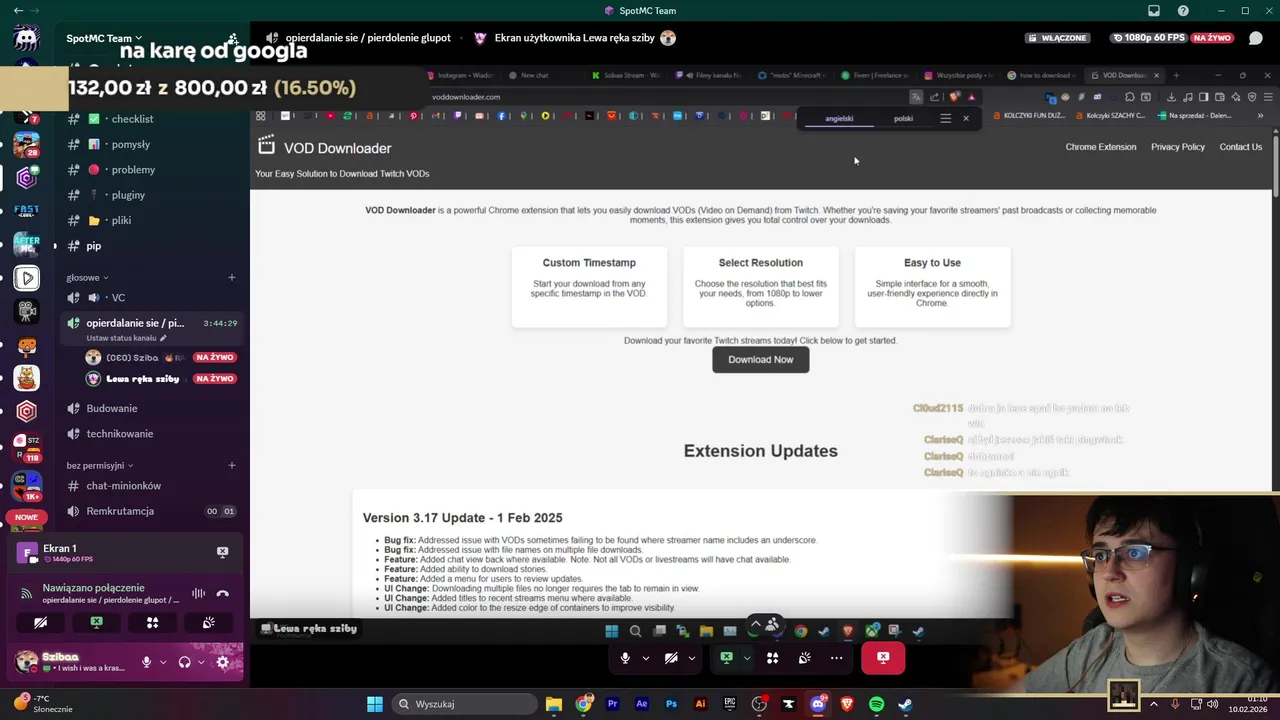The width and height of the screenshot is (1280, 720).
Task: Collapse the bez permisyjni category
Action: pyautogui.click(x=99, y=465)
